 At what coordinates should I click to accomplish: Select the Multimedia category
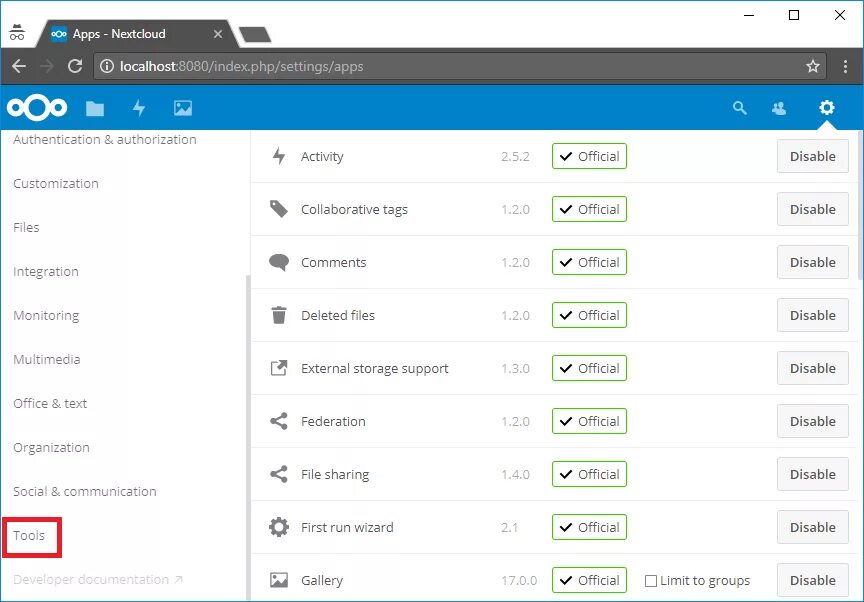click(x=47, y=360)
